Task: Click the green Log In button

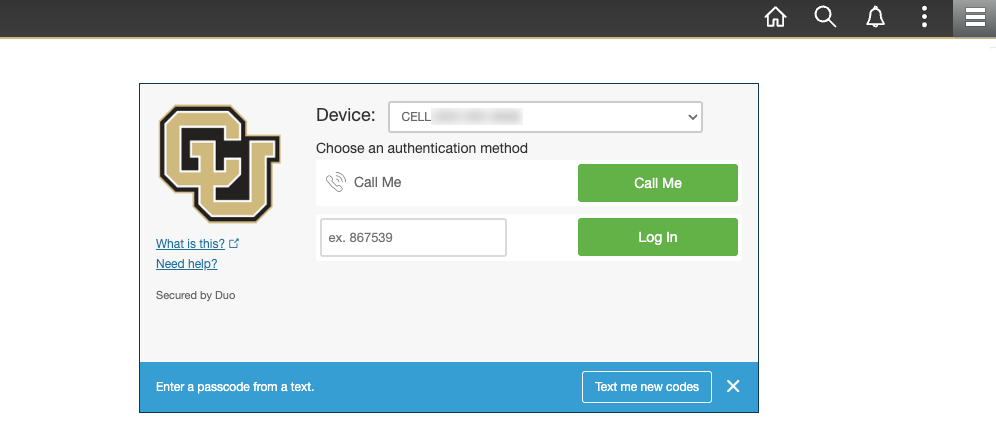Action: (x=657, y=237)
